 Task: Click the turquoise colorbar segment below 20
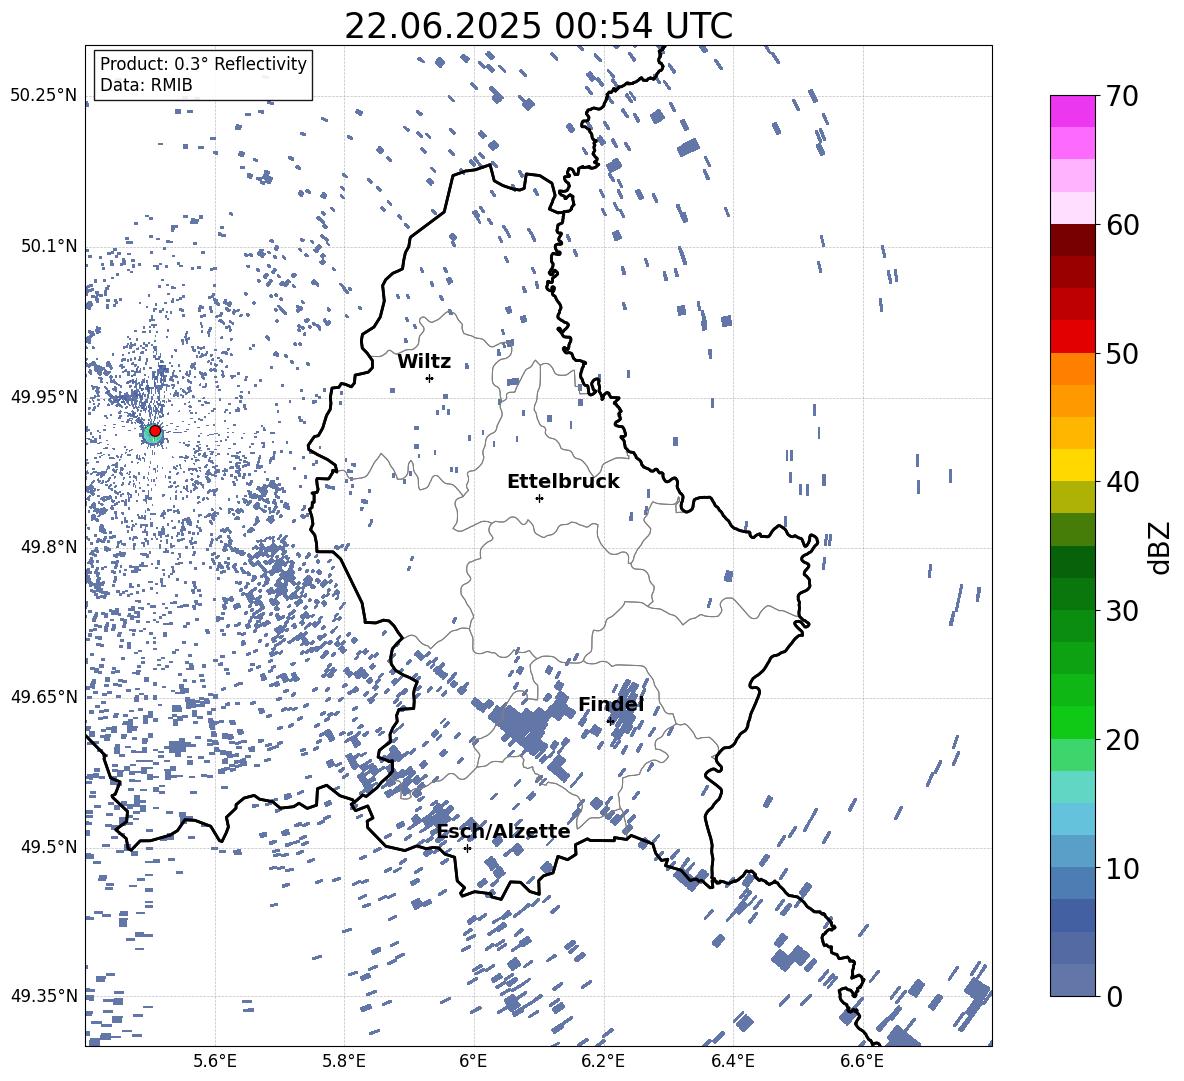pos(1072,787)
